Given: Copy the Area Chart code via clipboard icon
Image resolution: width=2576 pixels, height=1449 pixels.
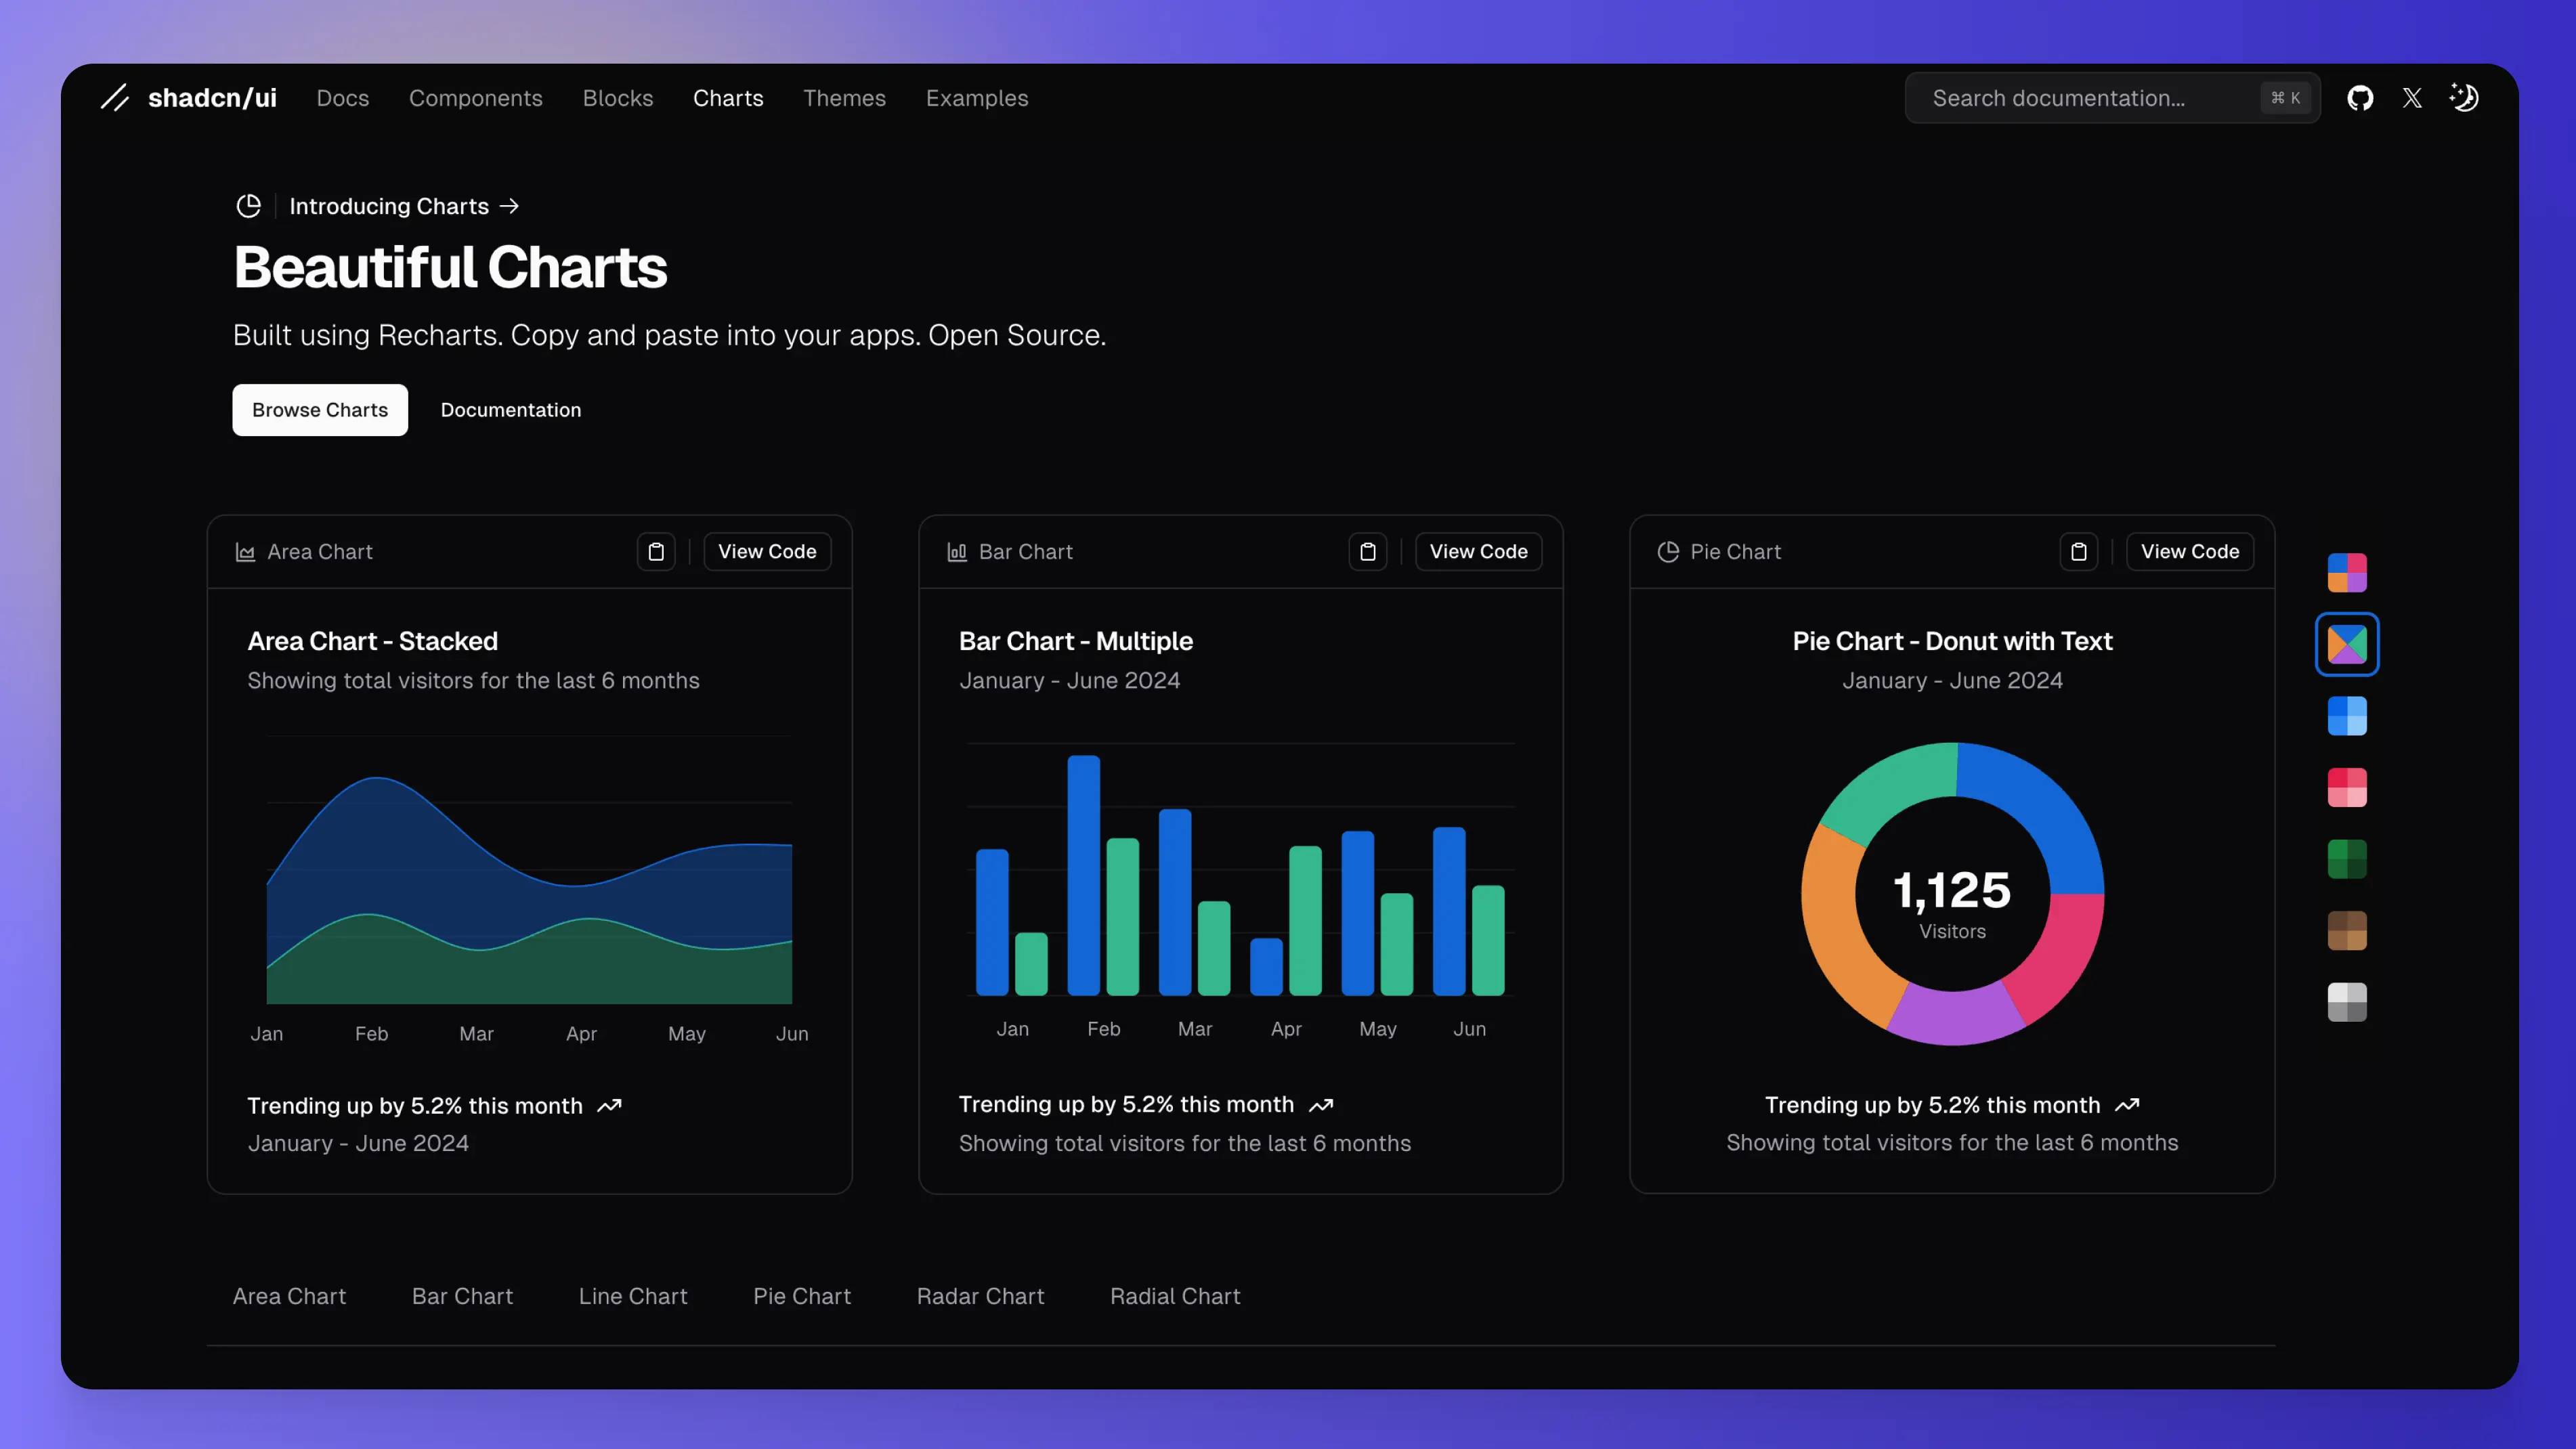Looking at the screenshot, I should (x=656, y=552).
